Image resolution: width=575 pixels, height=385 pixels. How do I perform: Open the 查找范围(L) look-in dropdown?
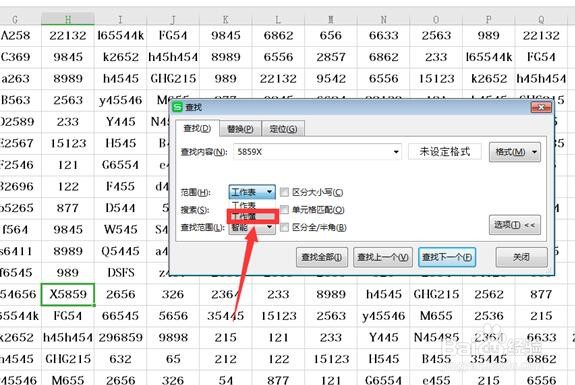tap(252, 228)
